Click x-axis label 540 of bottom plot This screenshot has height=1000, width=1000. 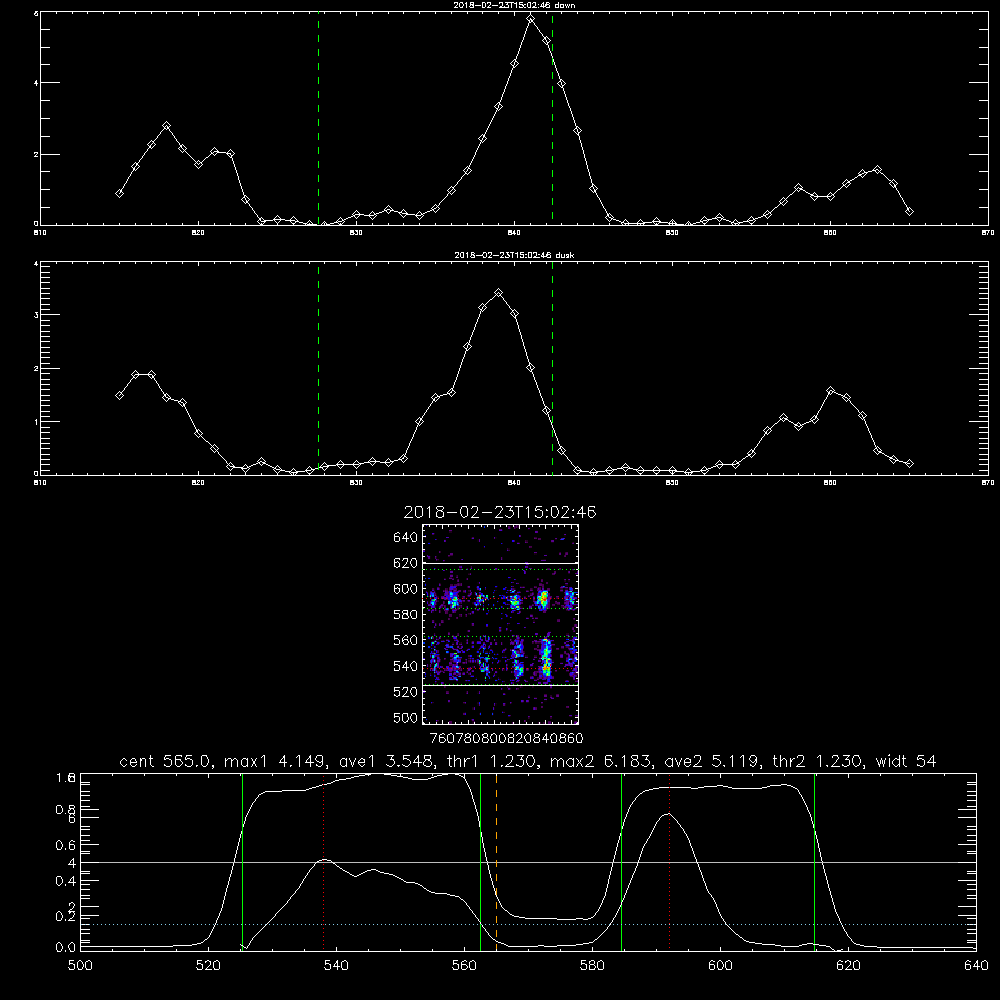pos(336,966)
